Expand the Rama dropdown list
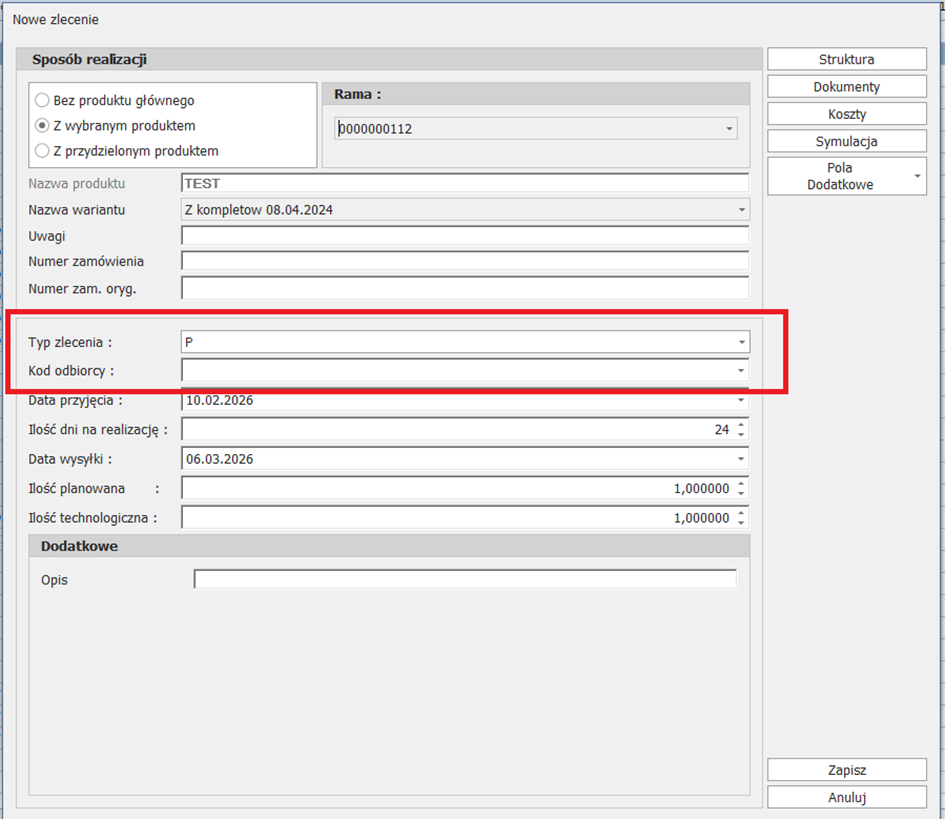Screen dimensions: 945x819 click(728, 129)
